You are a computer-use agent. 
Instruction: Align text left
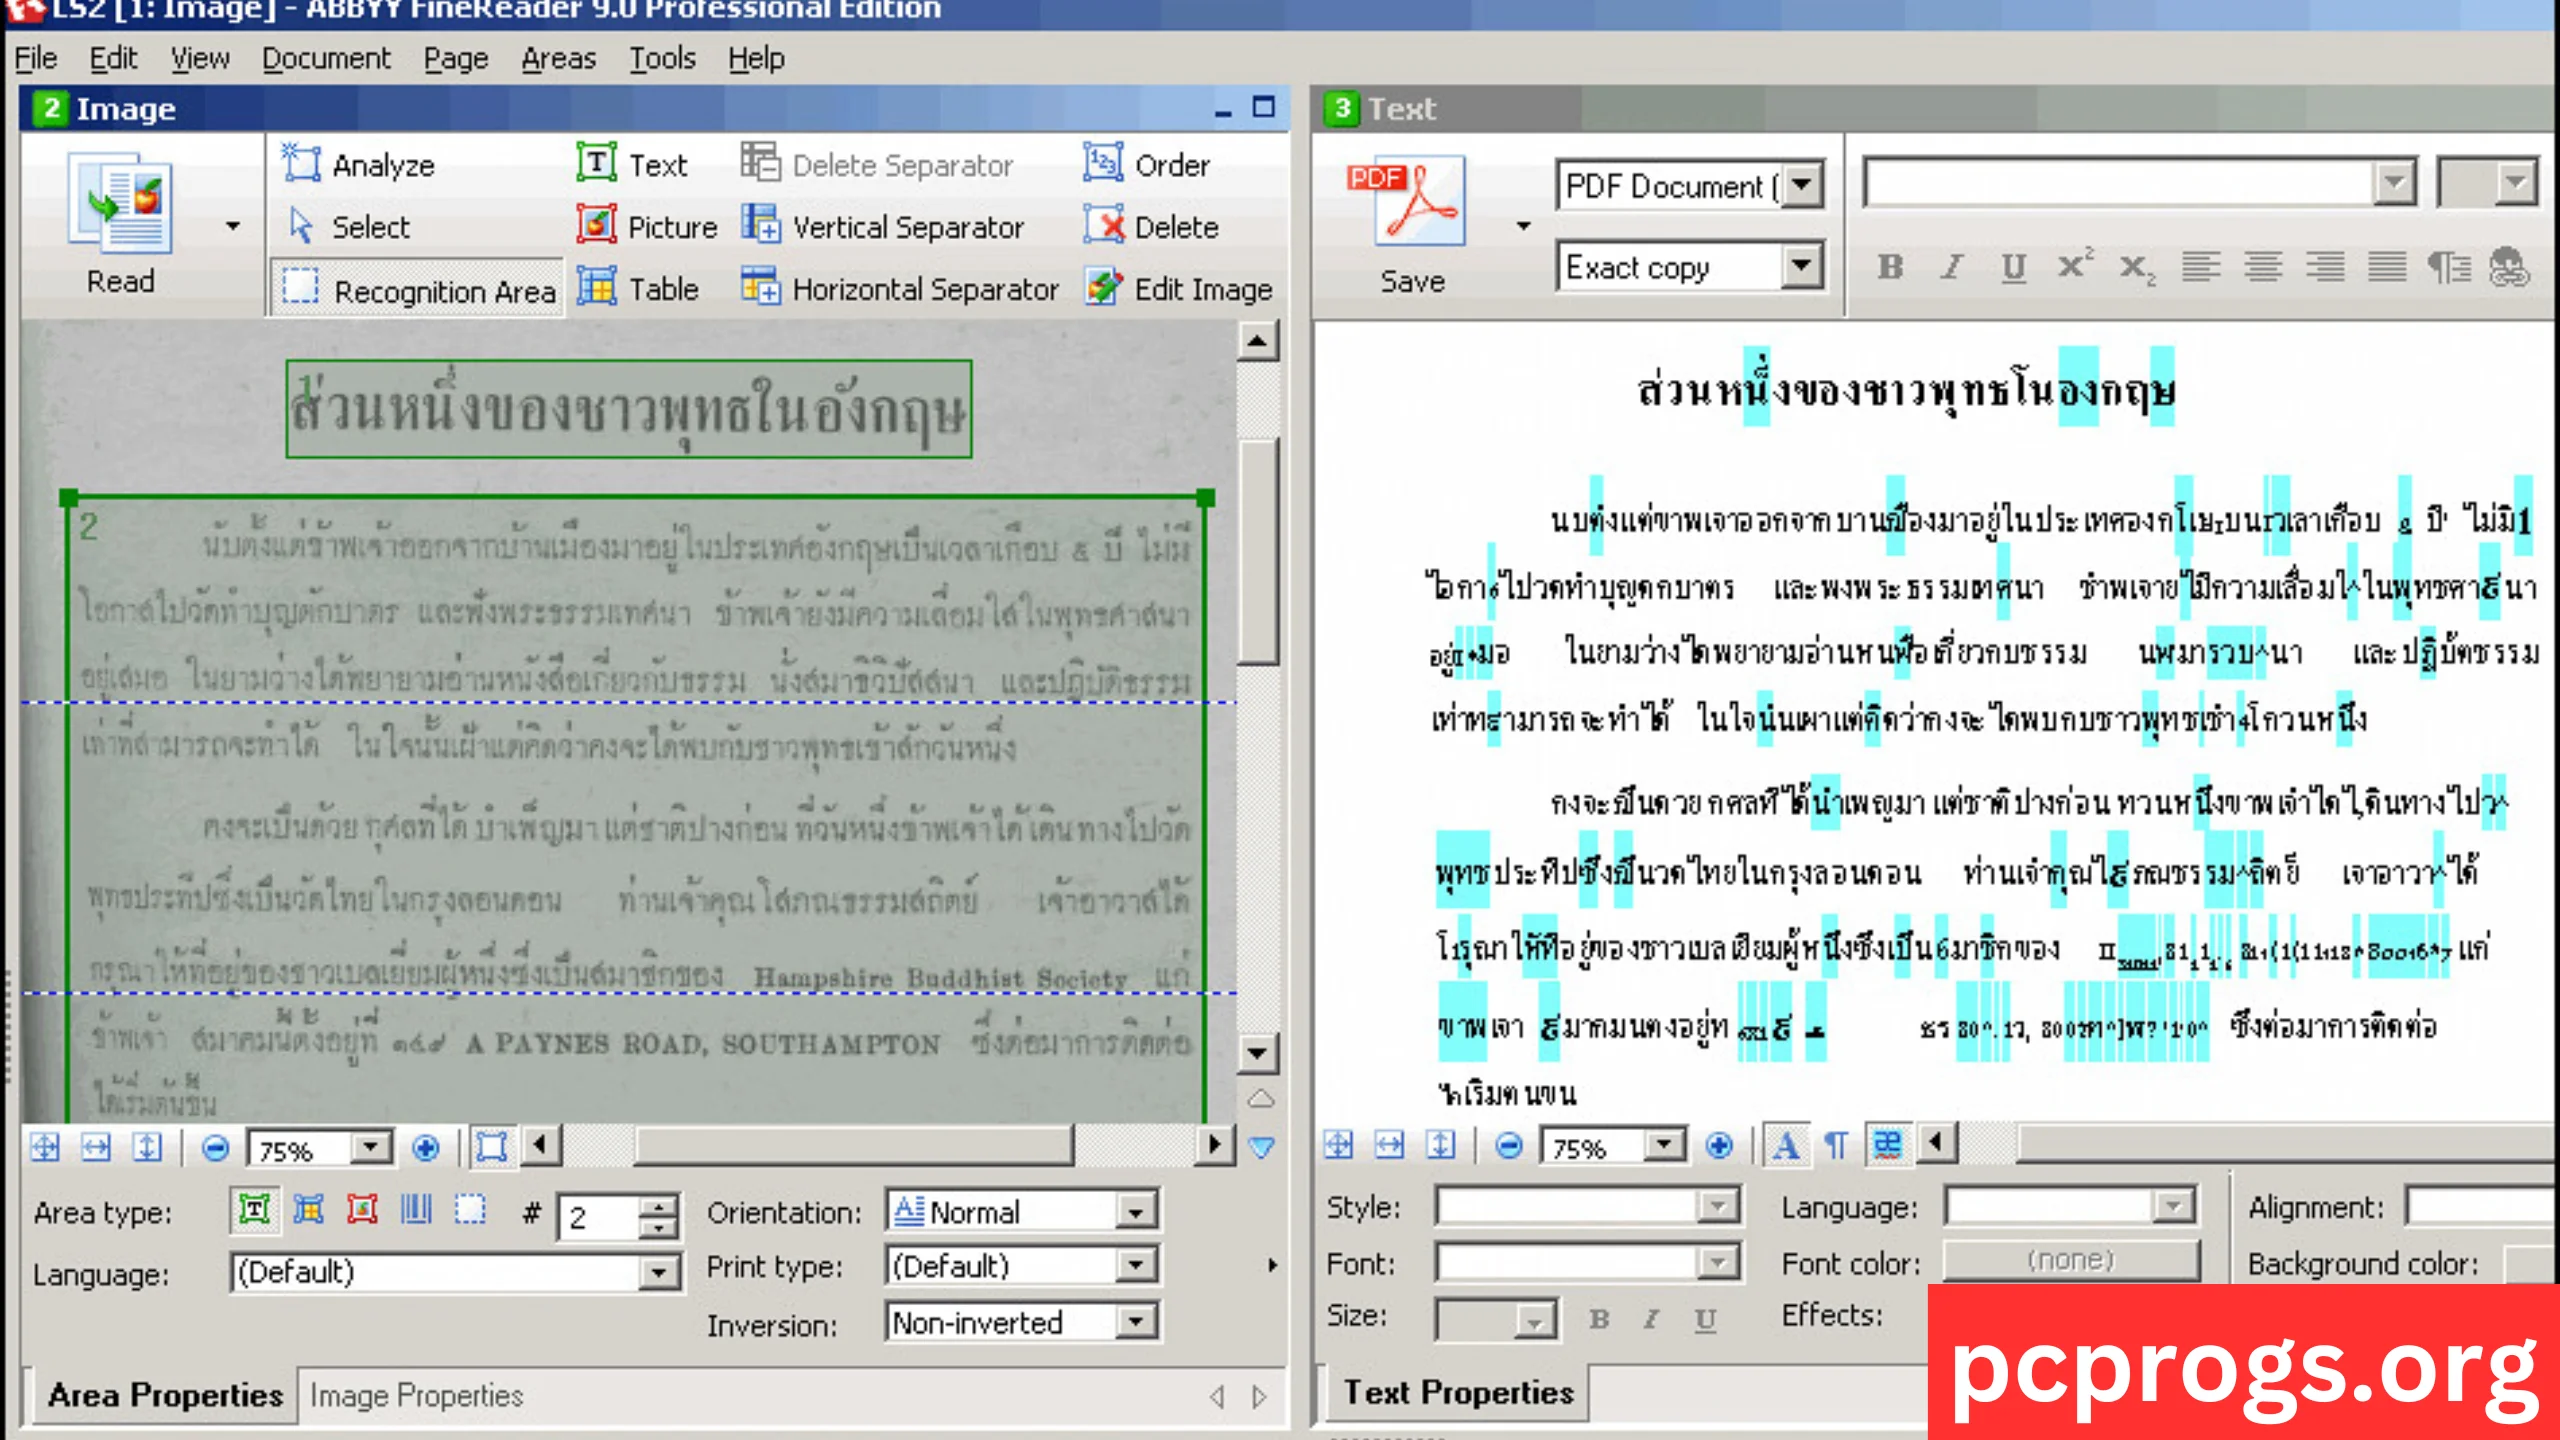point(2200,267)
